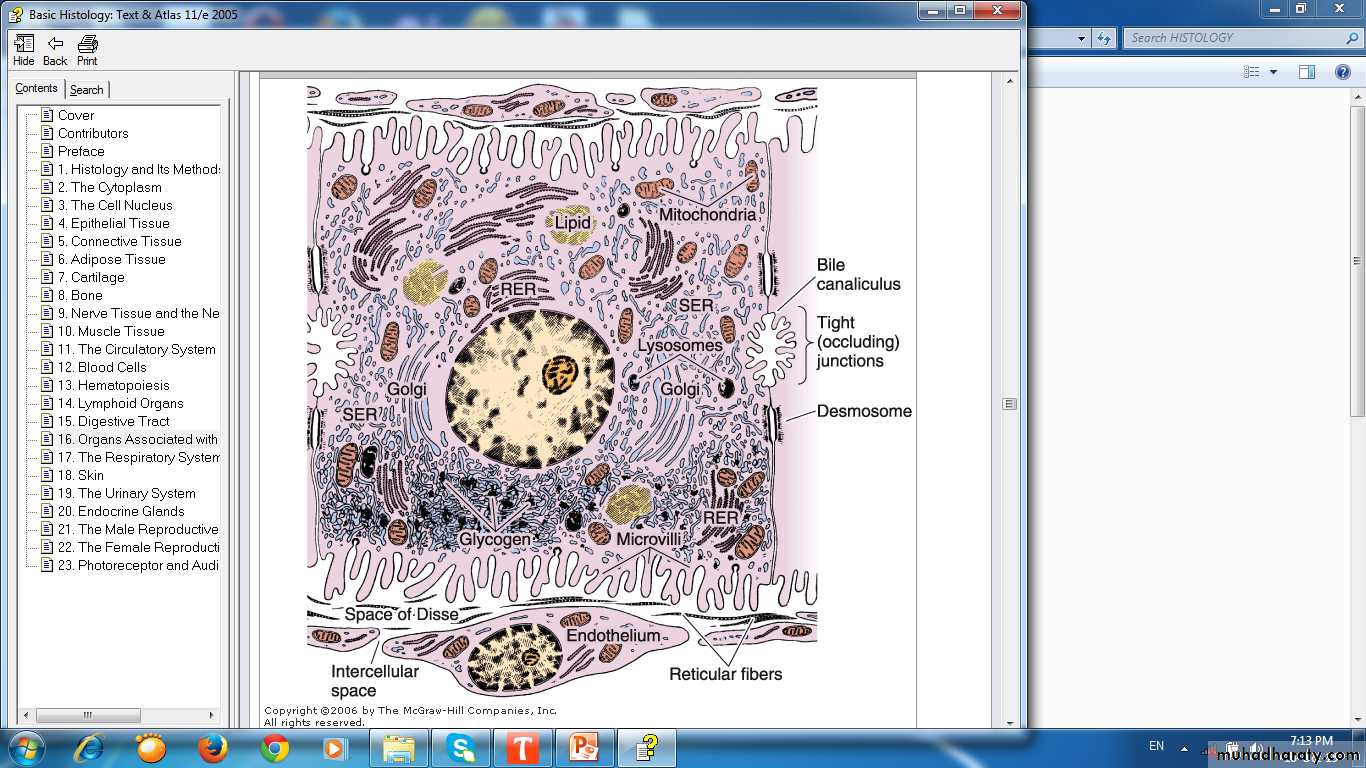Open Explorer help with question-mark icon

pyautogui.click(x=1343, y=72)
